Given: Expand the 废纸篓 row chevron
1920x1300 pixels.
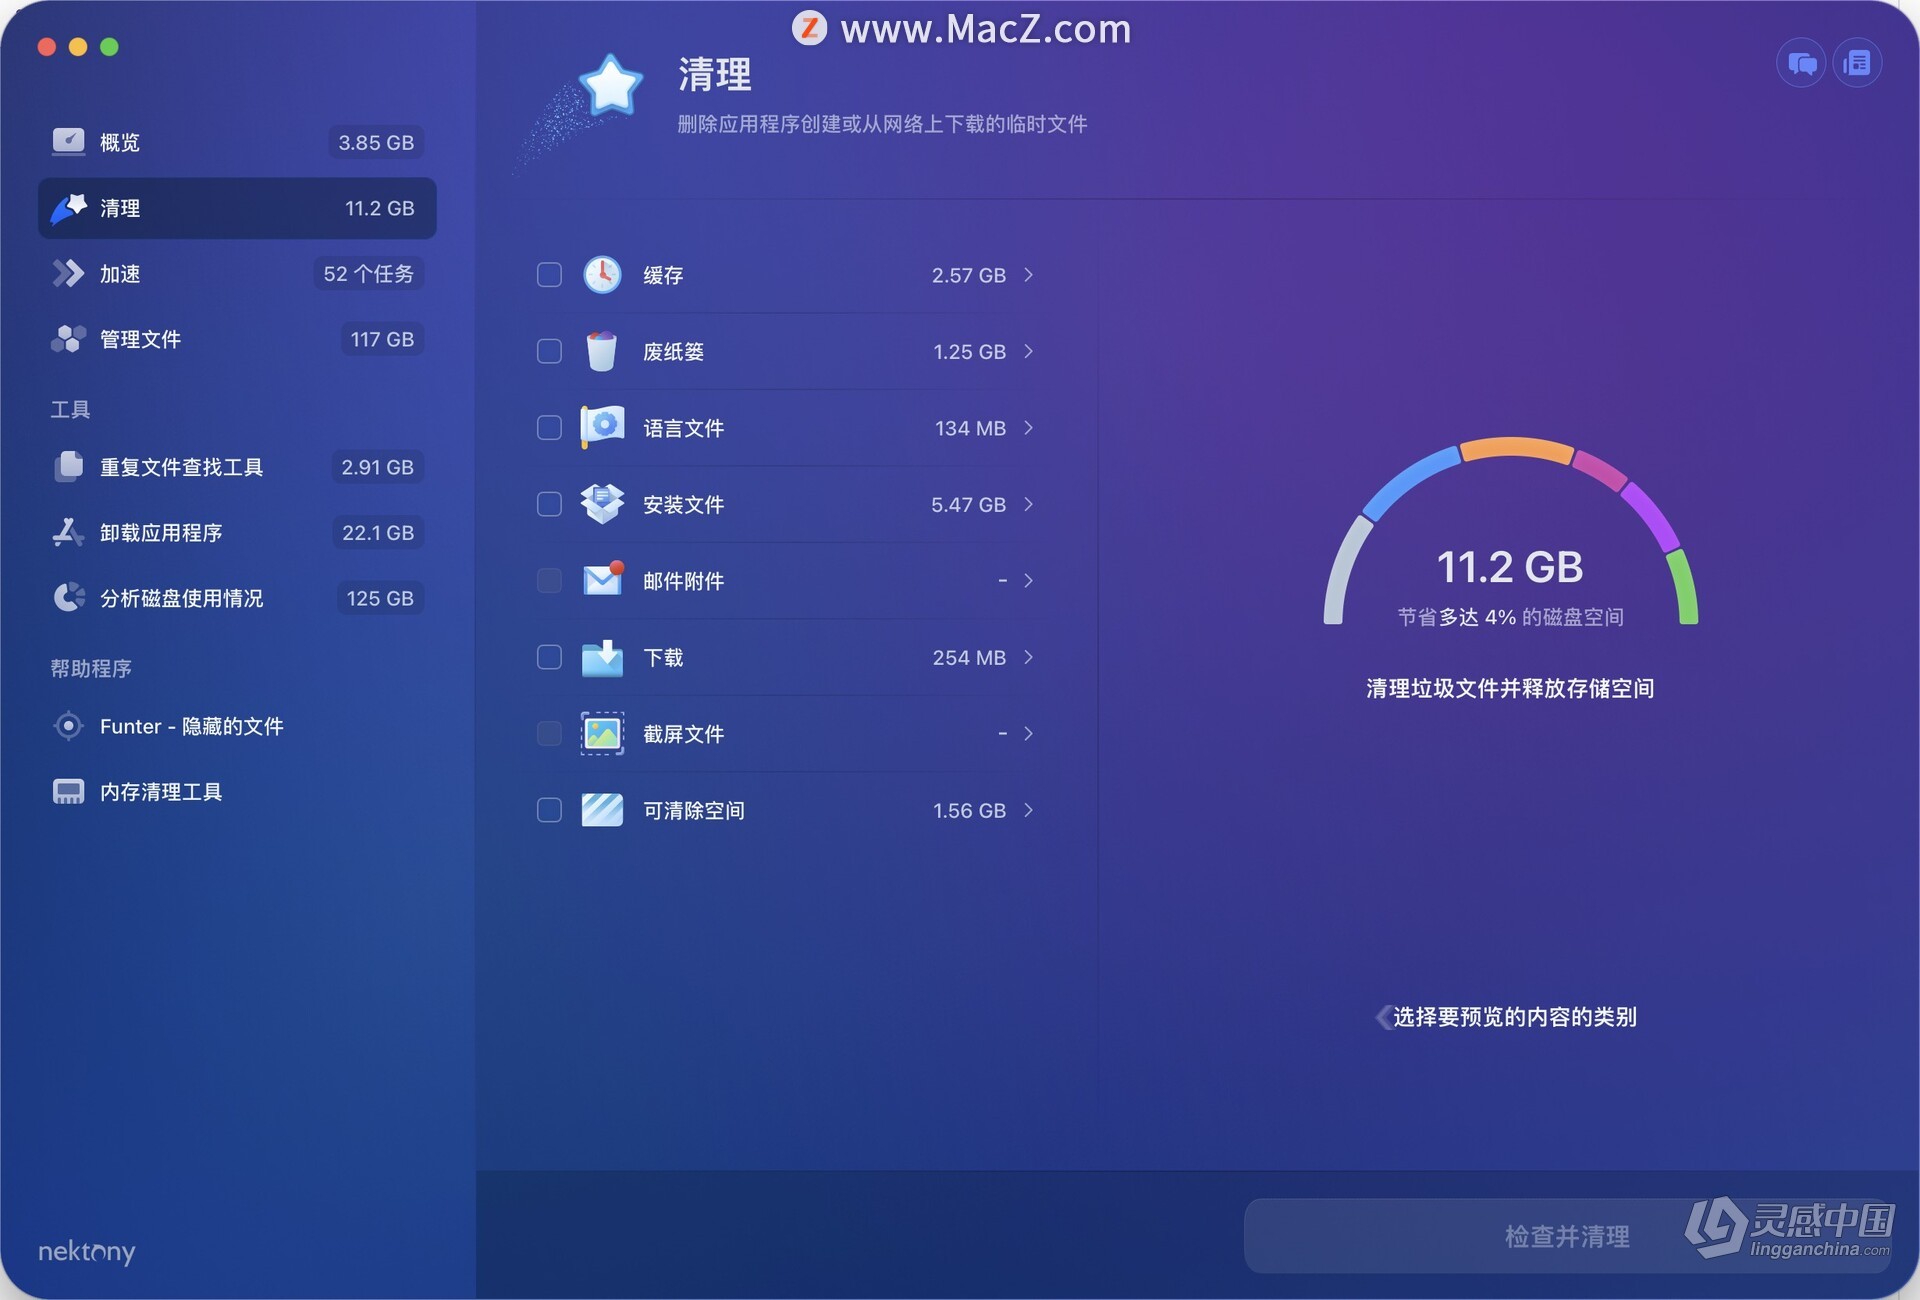Looking at the screenshot, I should click(x=1028, y=351).
